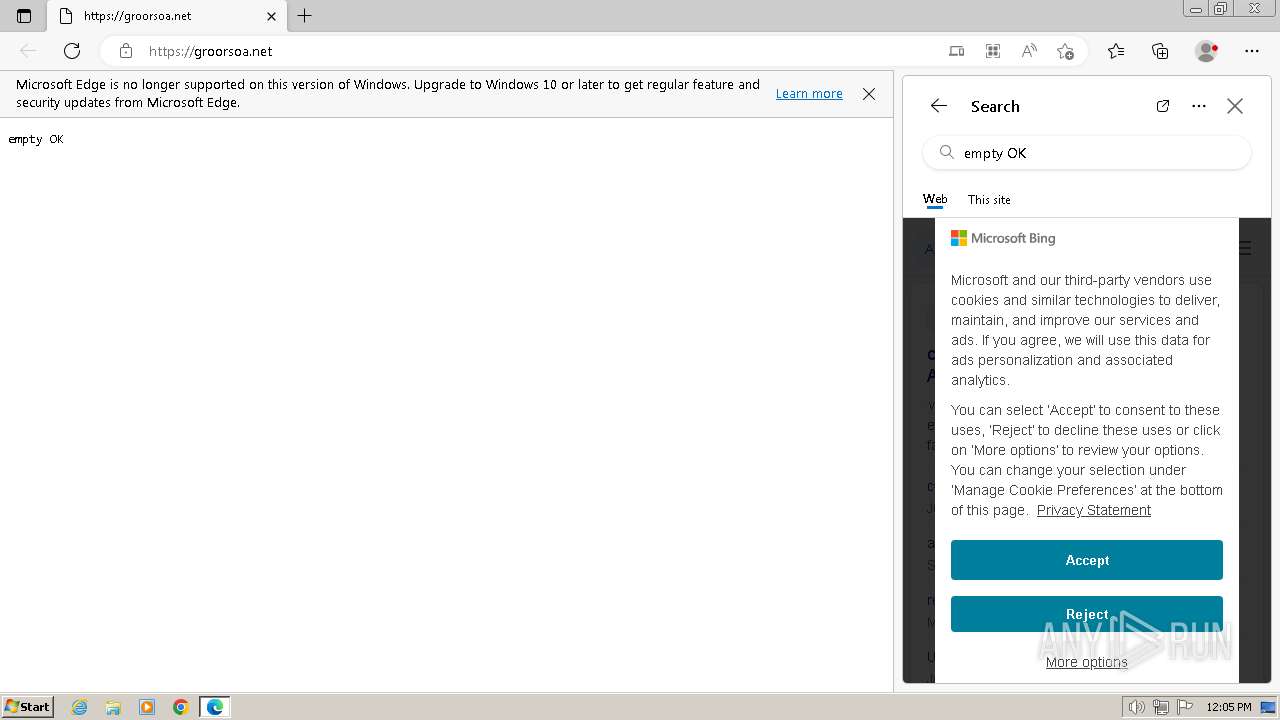Close the Search sidebar

1235,106
